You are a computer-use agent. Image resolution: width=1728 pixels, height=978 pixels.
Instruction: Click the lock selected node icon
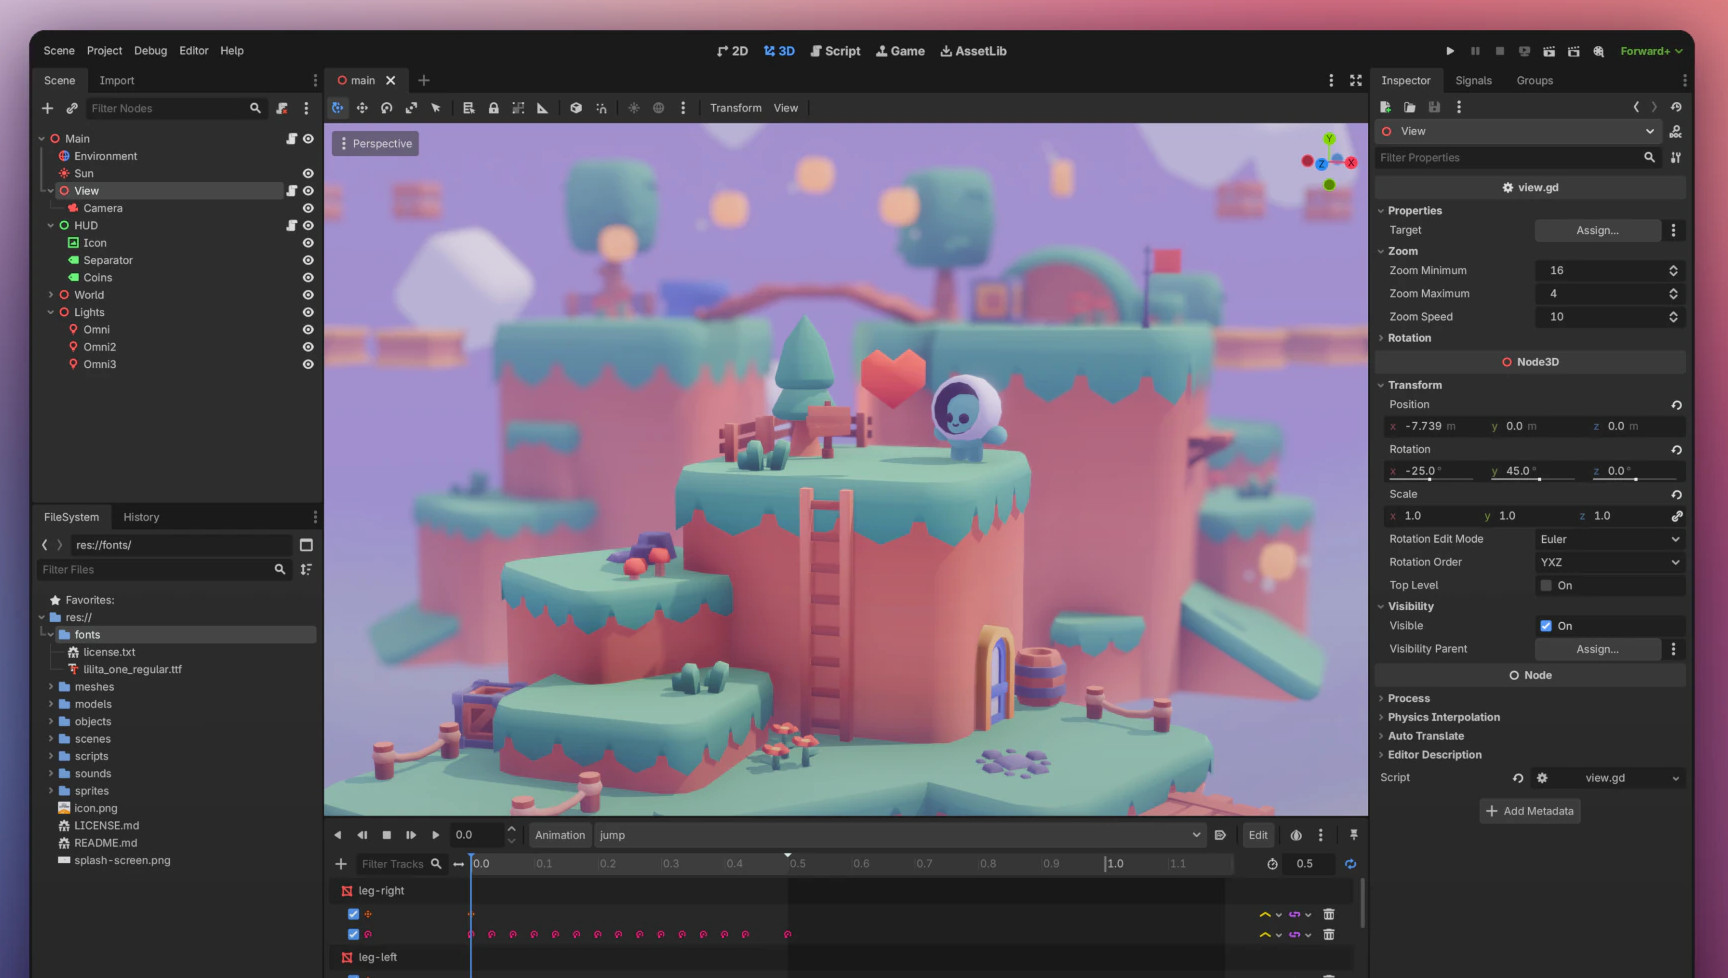(493, 108)
